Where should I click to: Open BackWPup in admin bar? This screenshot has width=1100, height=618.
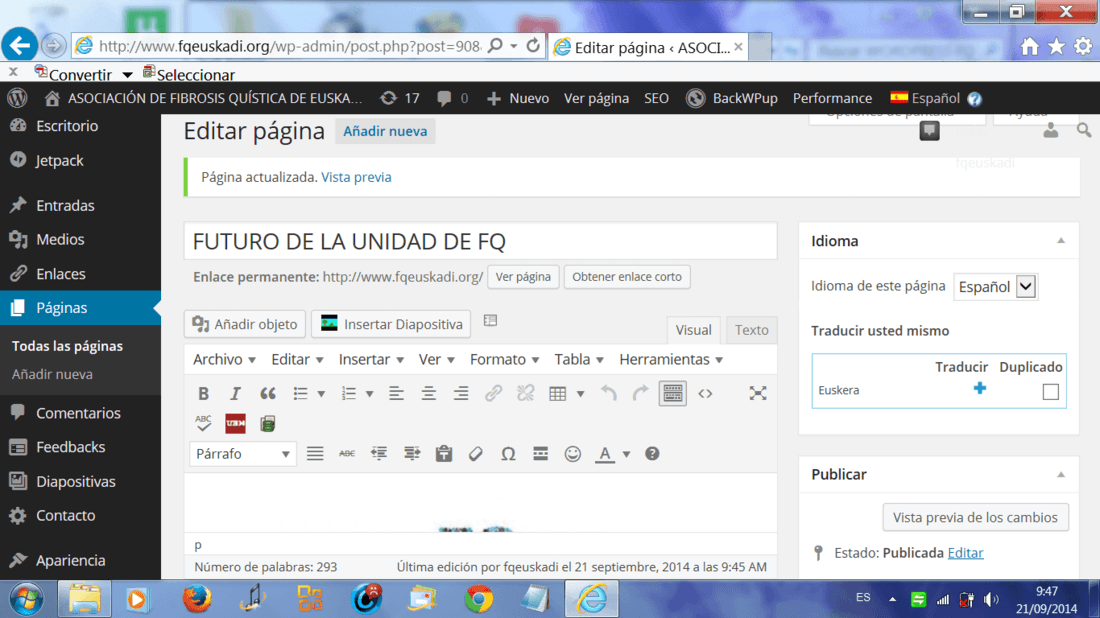click(732, 98)
